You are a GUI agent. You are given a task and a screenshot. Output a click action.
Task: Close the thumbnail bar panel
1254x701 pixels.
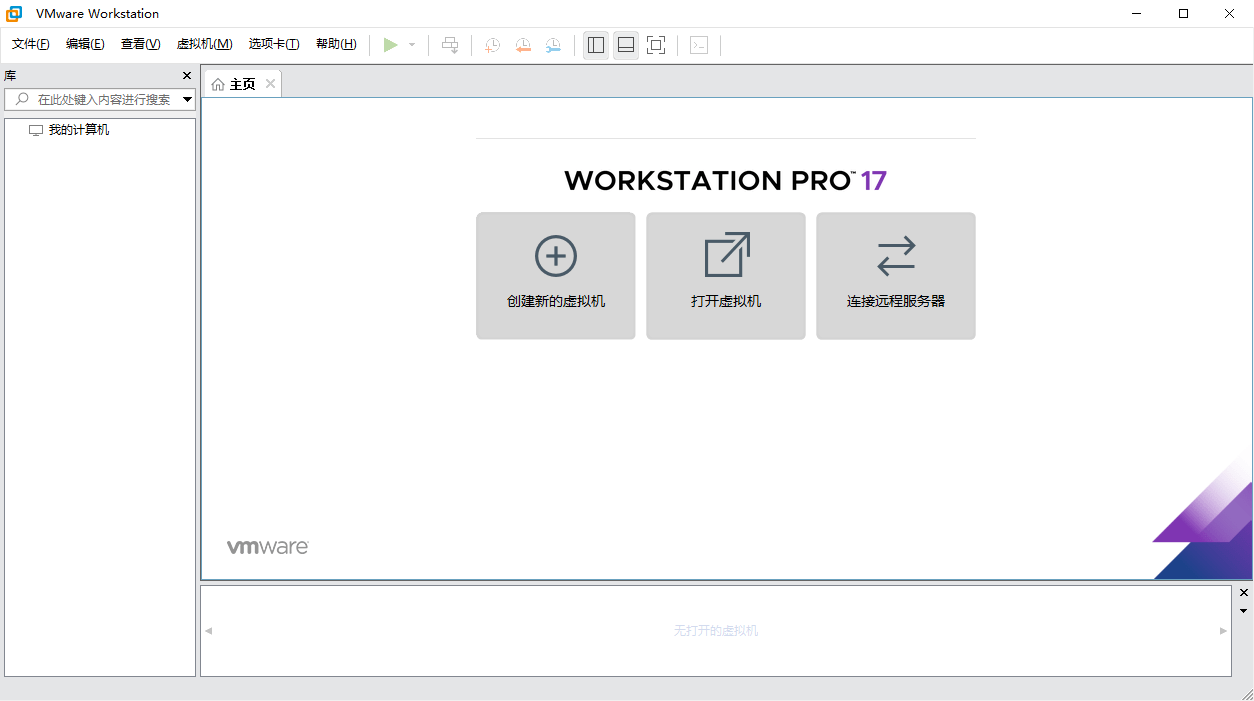[x=1244, y=594]
